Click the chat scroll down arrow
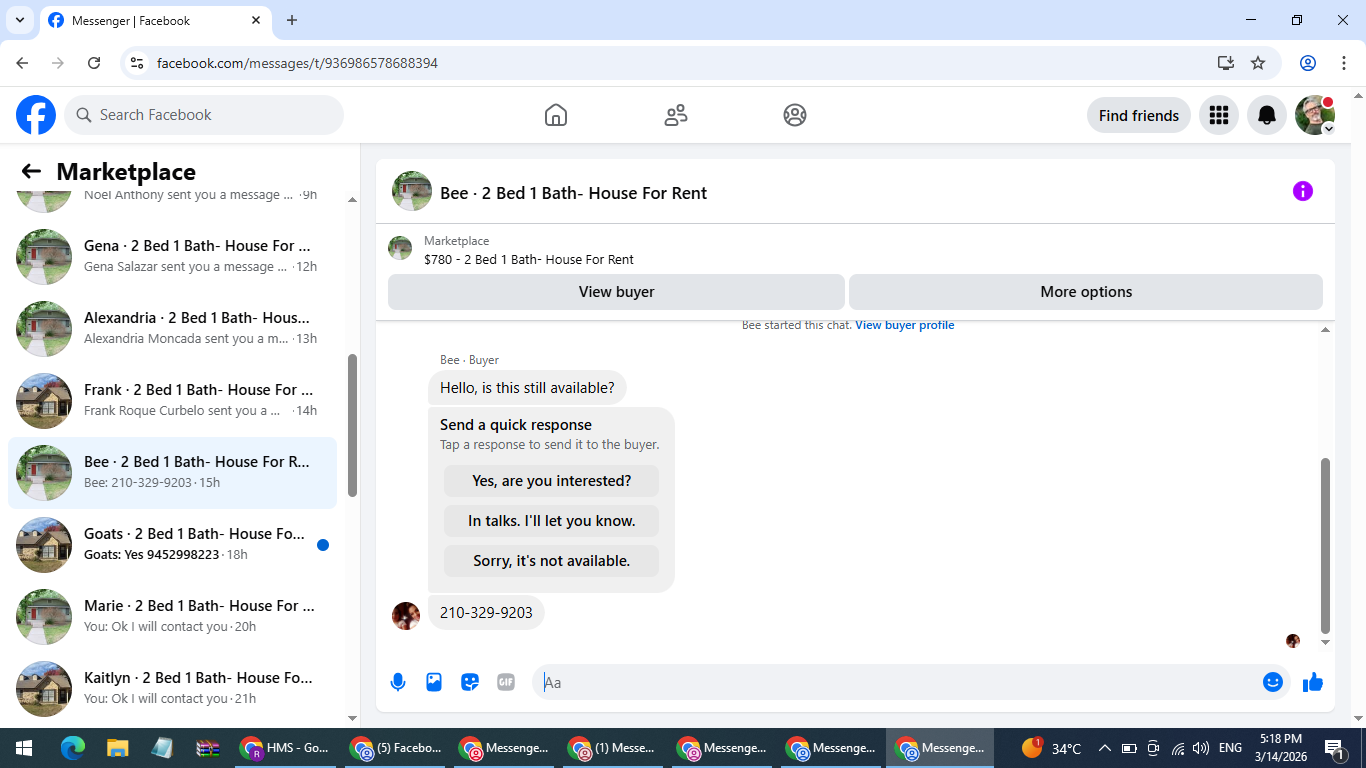Viewport: 1366px width, 768px height. tap(1326, 643)
